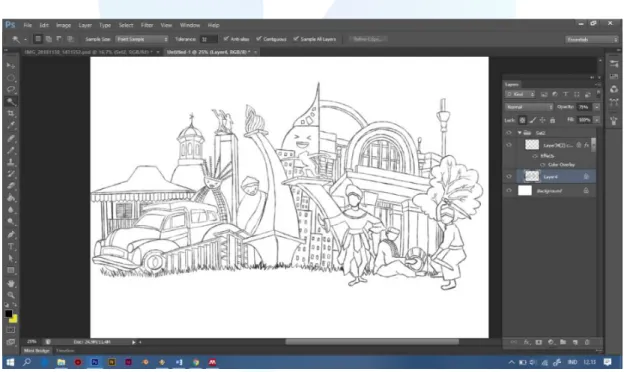Open the Window menu

pyautogui.click(x=190, y=25)
